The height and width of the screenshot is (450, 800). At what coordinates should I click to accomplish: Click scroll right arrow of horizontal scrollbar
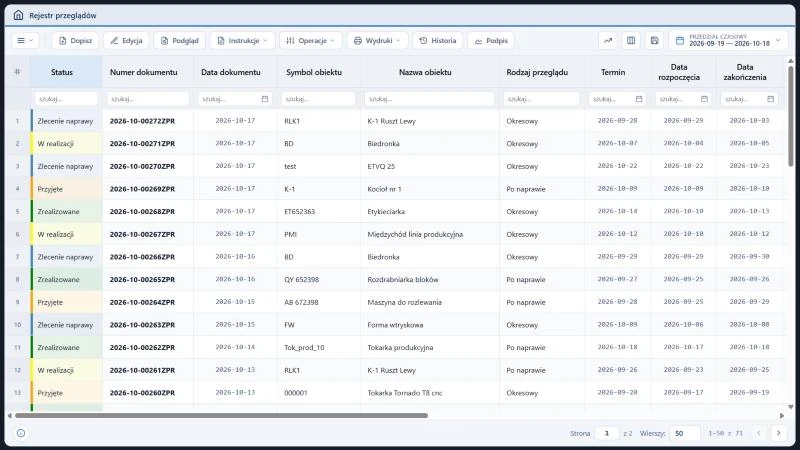tap(782, 415)
